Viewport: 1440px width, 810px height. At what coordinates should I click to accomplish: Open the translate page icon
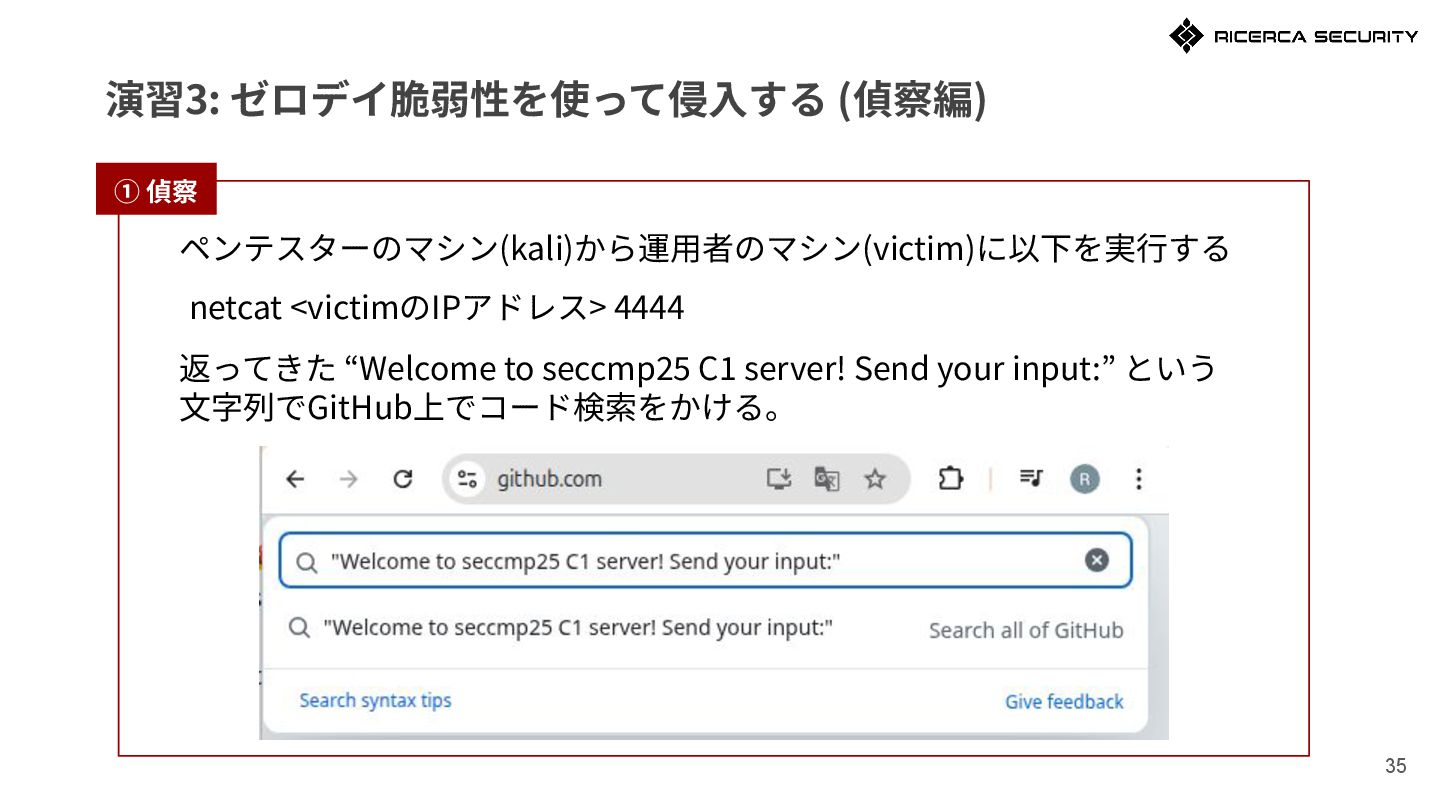[827, 479]
